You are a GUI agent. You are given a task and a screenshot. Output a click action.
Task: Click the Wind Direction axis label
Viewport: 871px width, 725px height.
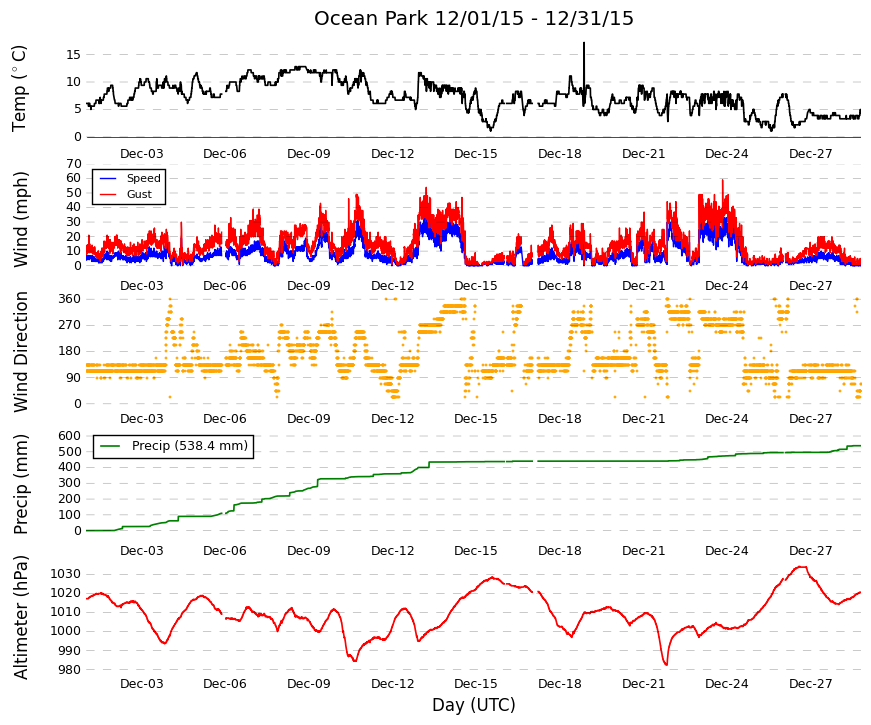point(21,352)
